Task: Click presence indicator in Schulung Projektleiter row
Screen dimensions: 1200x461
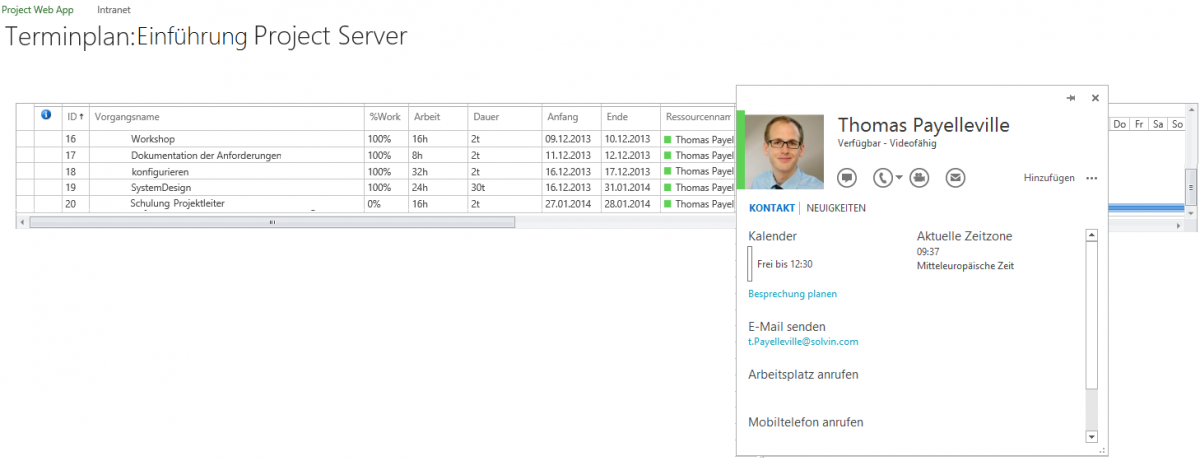Action: click(668, 204)
